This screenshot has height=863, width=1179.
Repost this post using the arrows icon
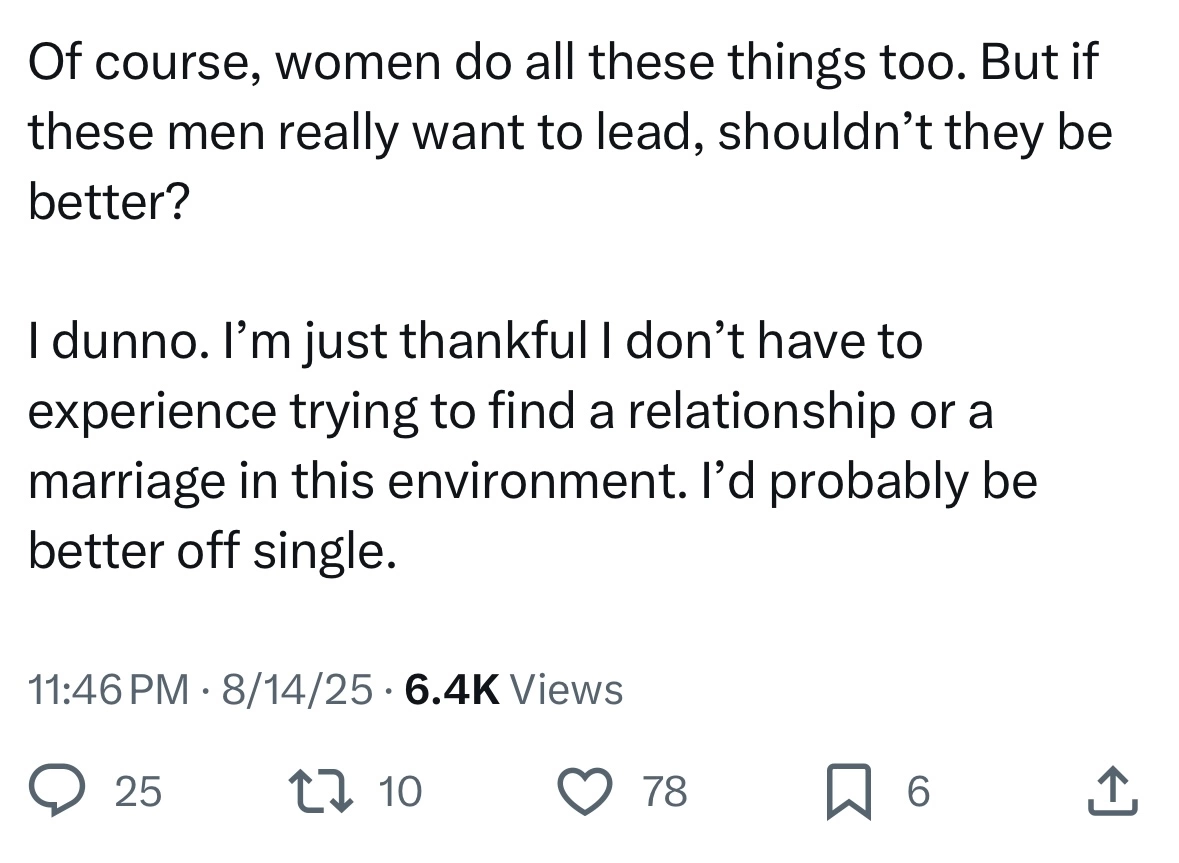click(321, 791)
